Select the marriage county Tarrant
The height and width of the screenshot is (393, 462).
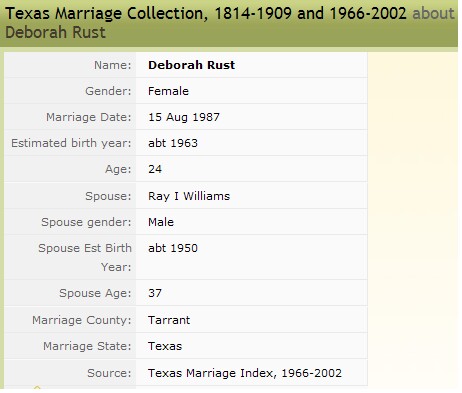(169, 320)
